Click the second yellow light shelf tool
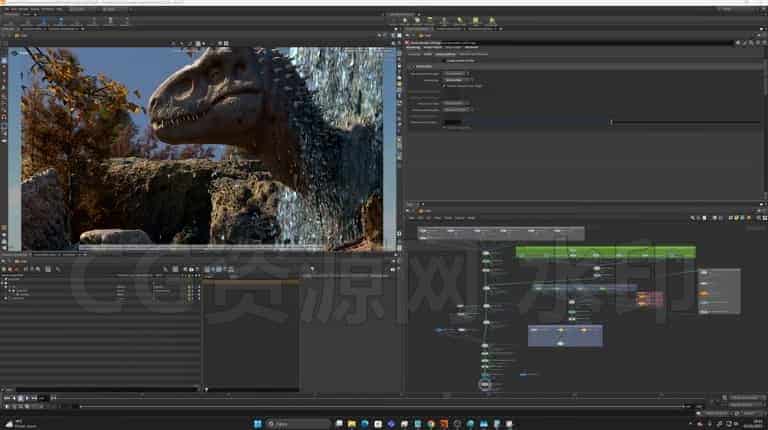 coord(417,20)
